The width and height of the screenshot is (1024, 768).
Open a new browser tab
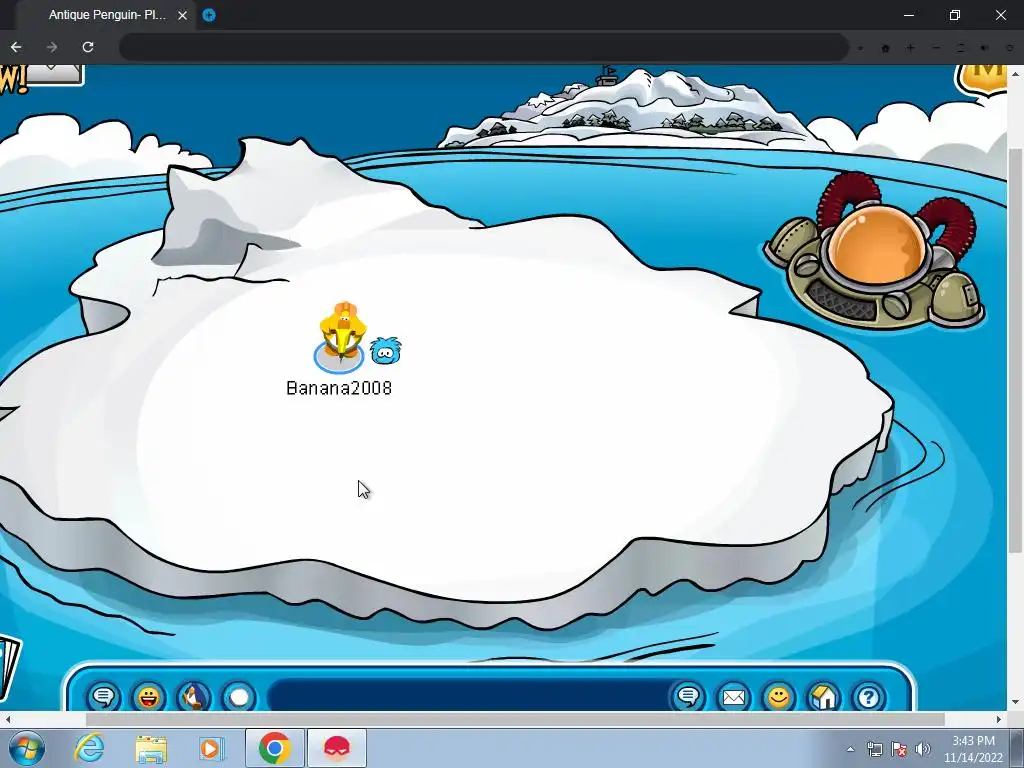tap(209, 15)
